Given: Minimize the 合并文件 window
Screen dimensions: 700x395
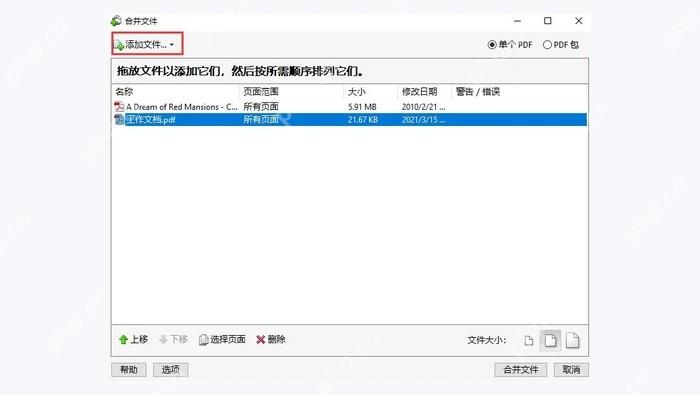Looking at the screenshot, I should (517, 21).
